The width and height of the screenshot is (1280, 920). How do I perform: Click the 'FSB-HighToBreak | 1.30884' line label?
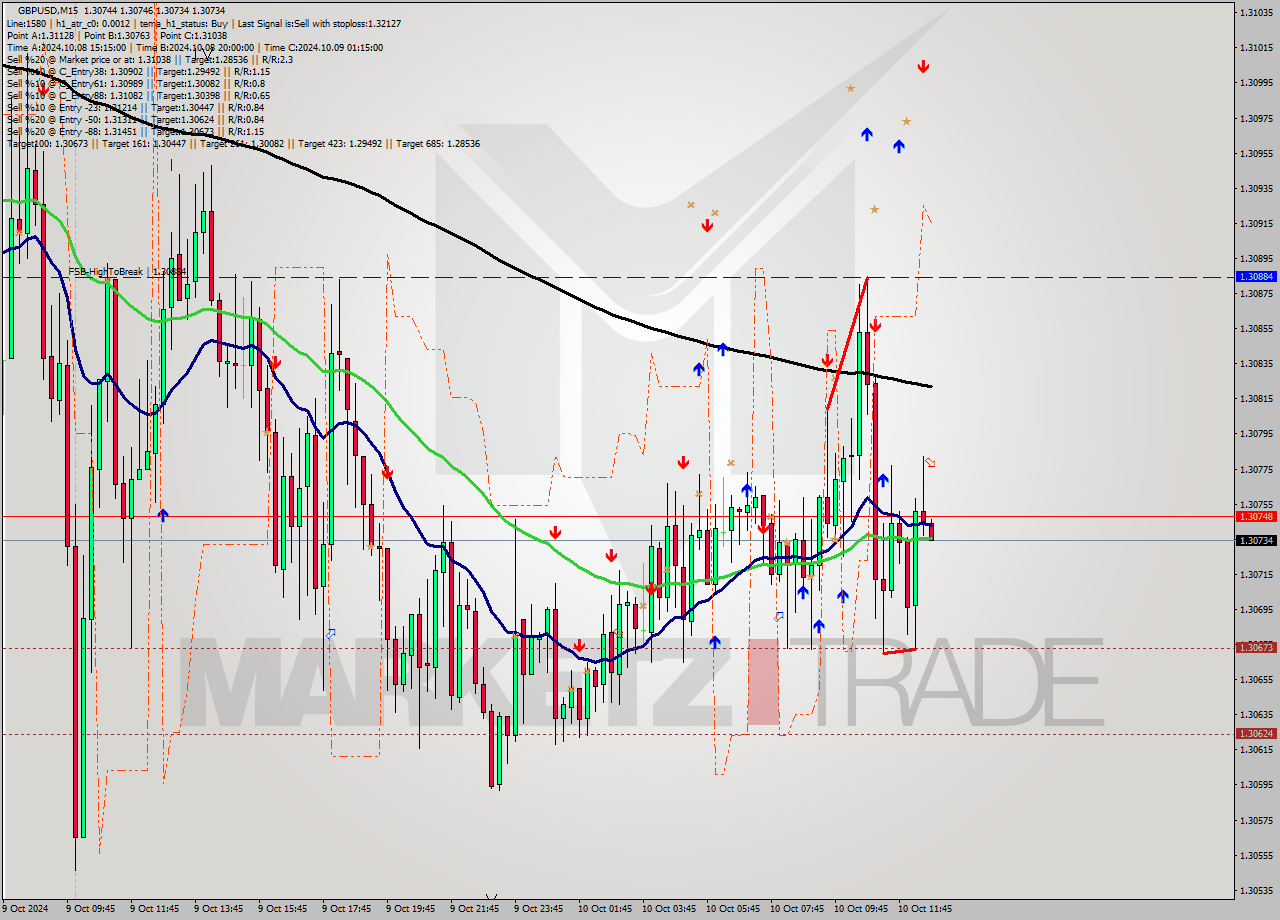click(x=127, y=271)
